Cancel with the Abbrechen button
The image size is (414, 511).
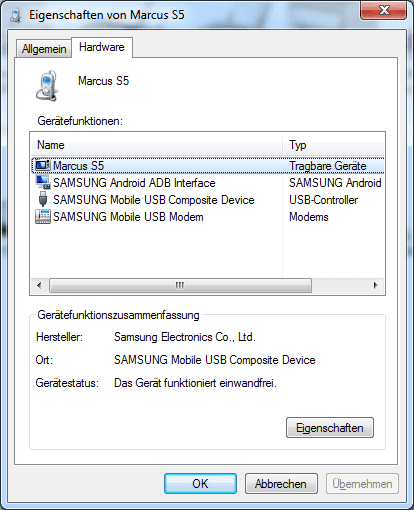click(x=281, y=483)
